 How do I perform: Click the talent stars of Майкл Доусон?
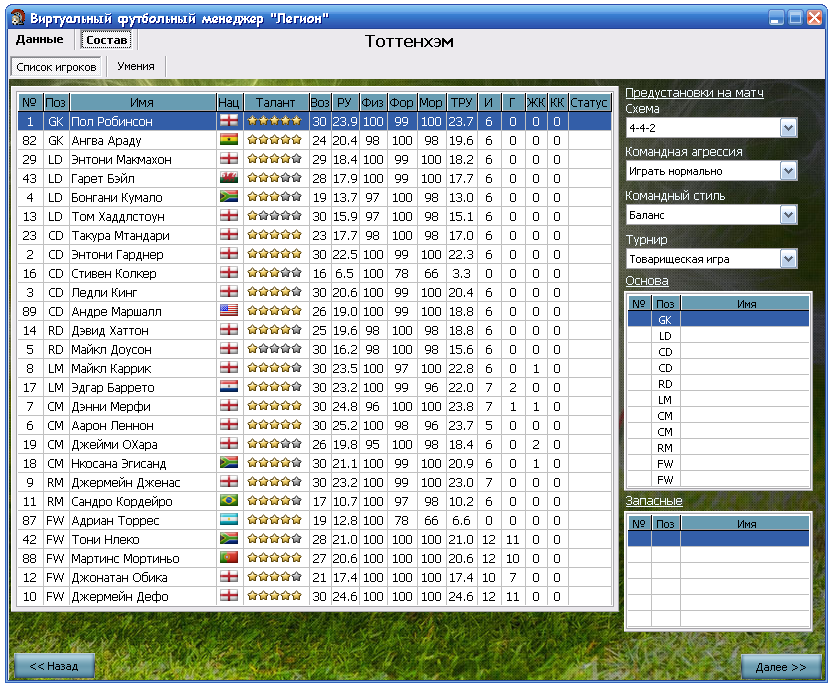[x=275, y=349]
